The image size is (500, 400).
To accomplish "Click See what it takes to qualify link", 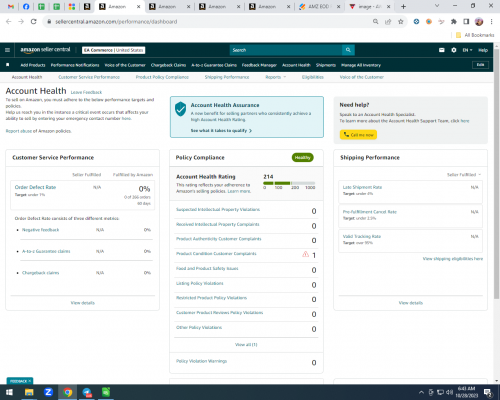I will click(221, 131).
